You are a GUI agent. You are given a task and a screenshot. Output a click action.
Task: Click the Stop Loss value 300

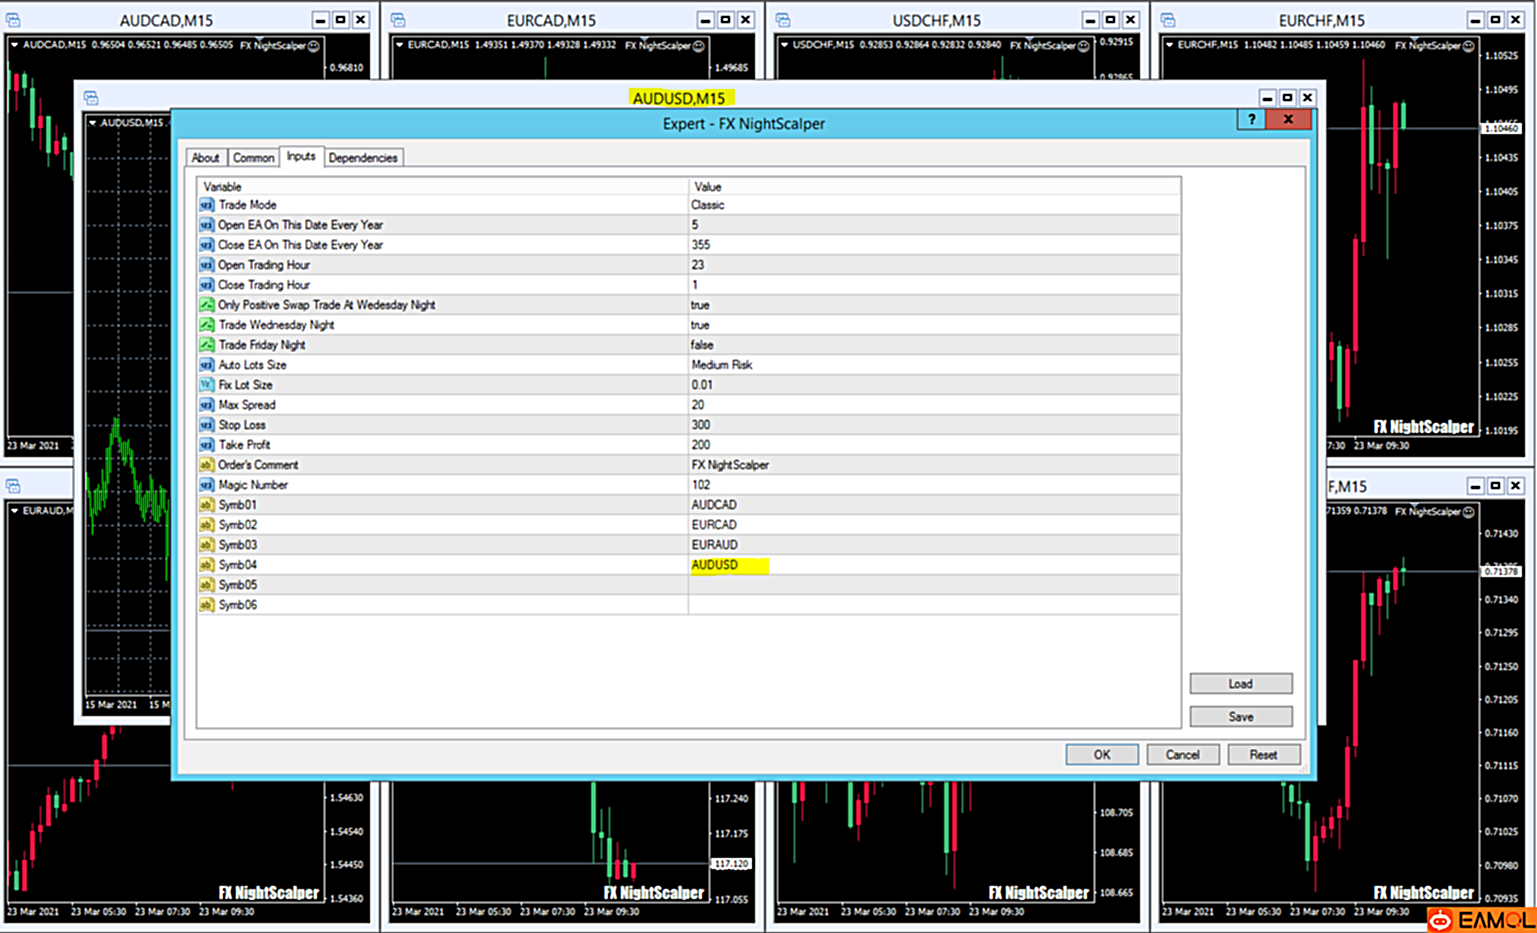click(701, 425)
